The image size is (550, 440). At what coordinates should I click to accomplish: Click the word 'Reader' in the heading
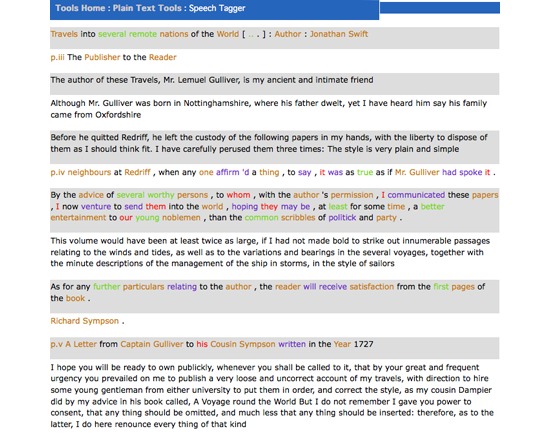pos(162,57)
